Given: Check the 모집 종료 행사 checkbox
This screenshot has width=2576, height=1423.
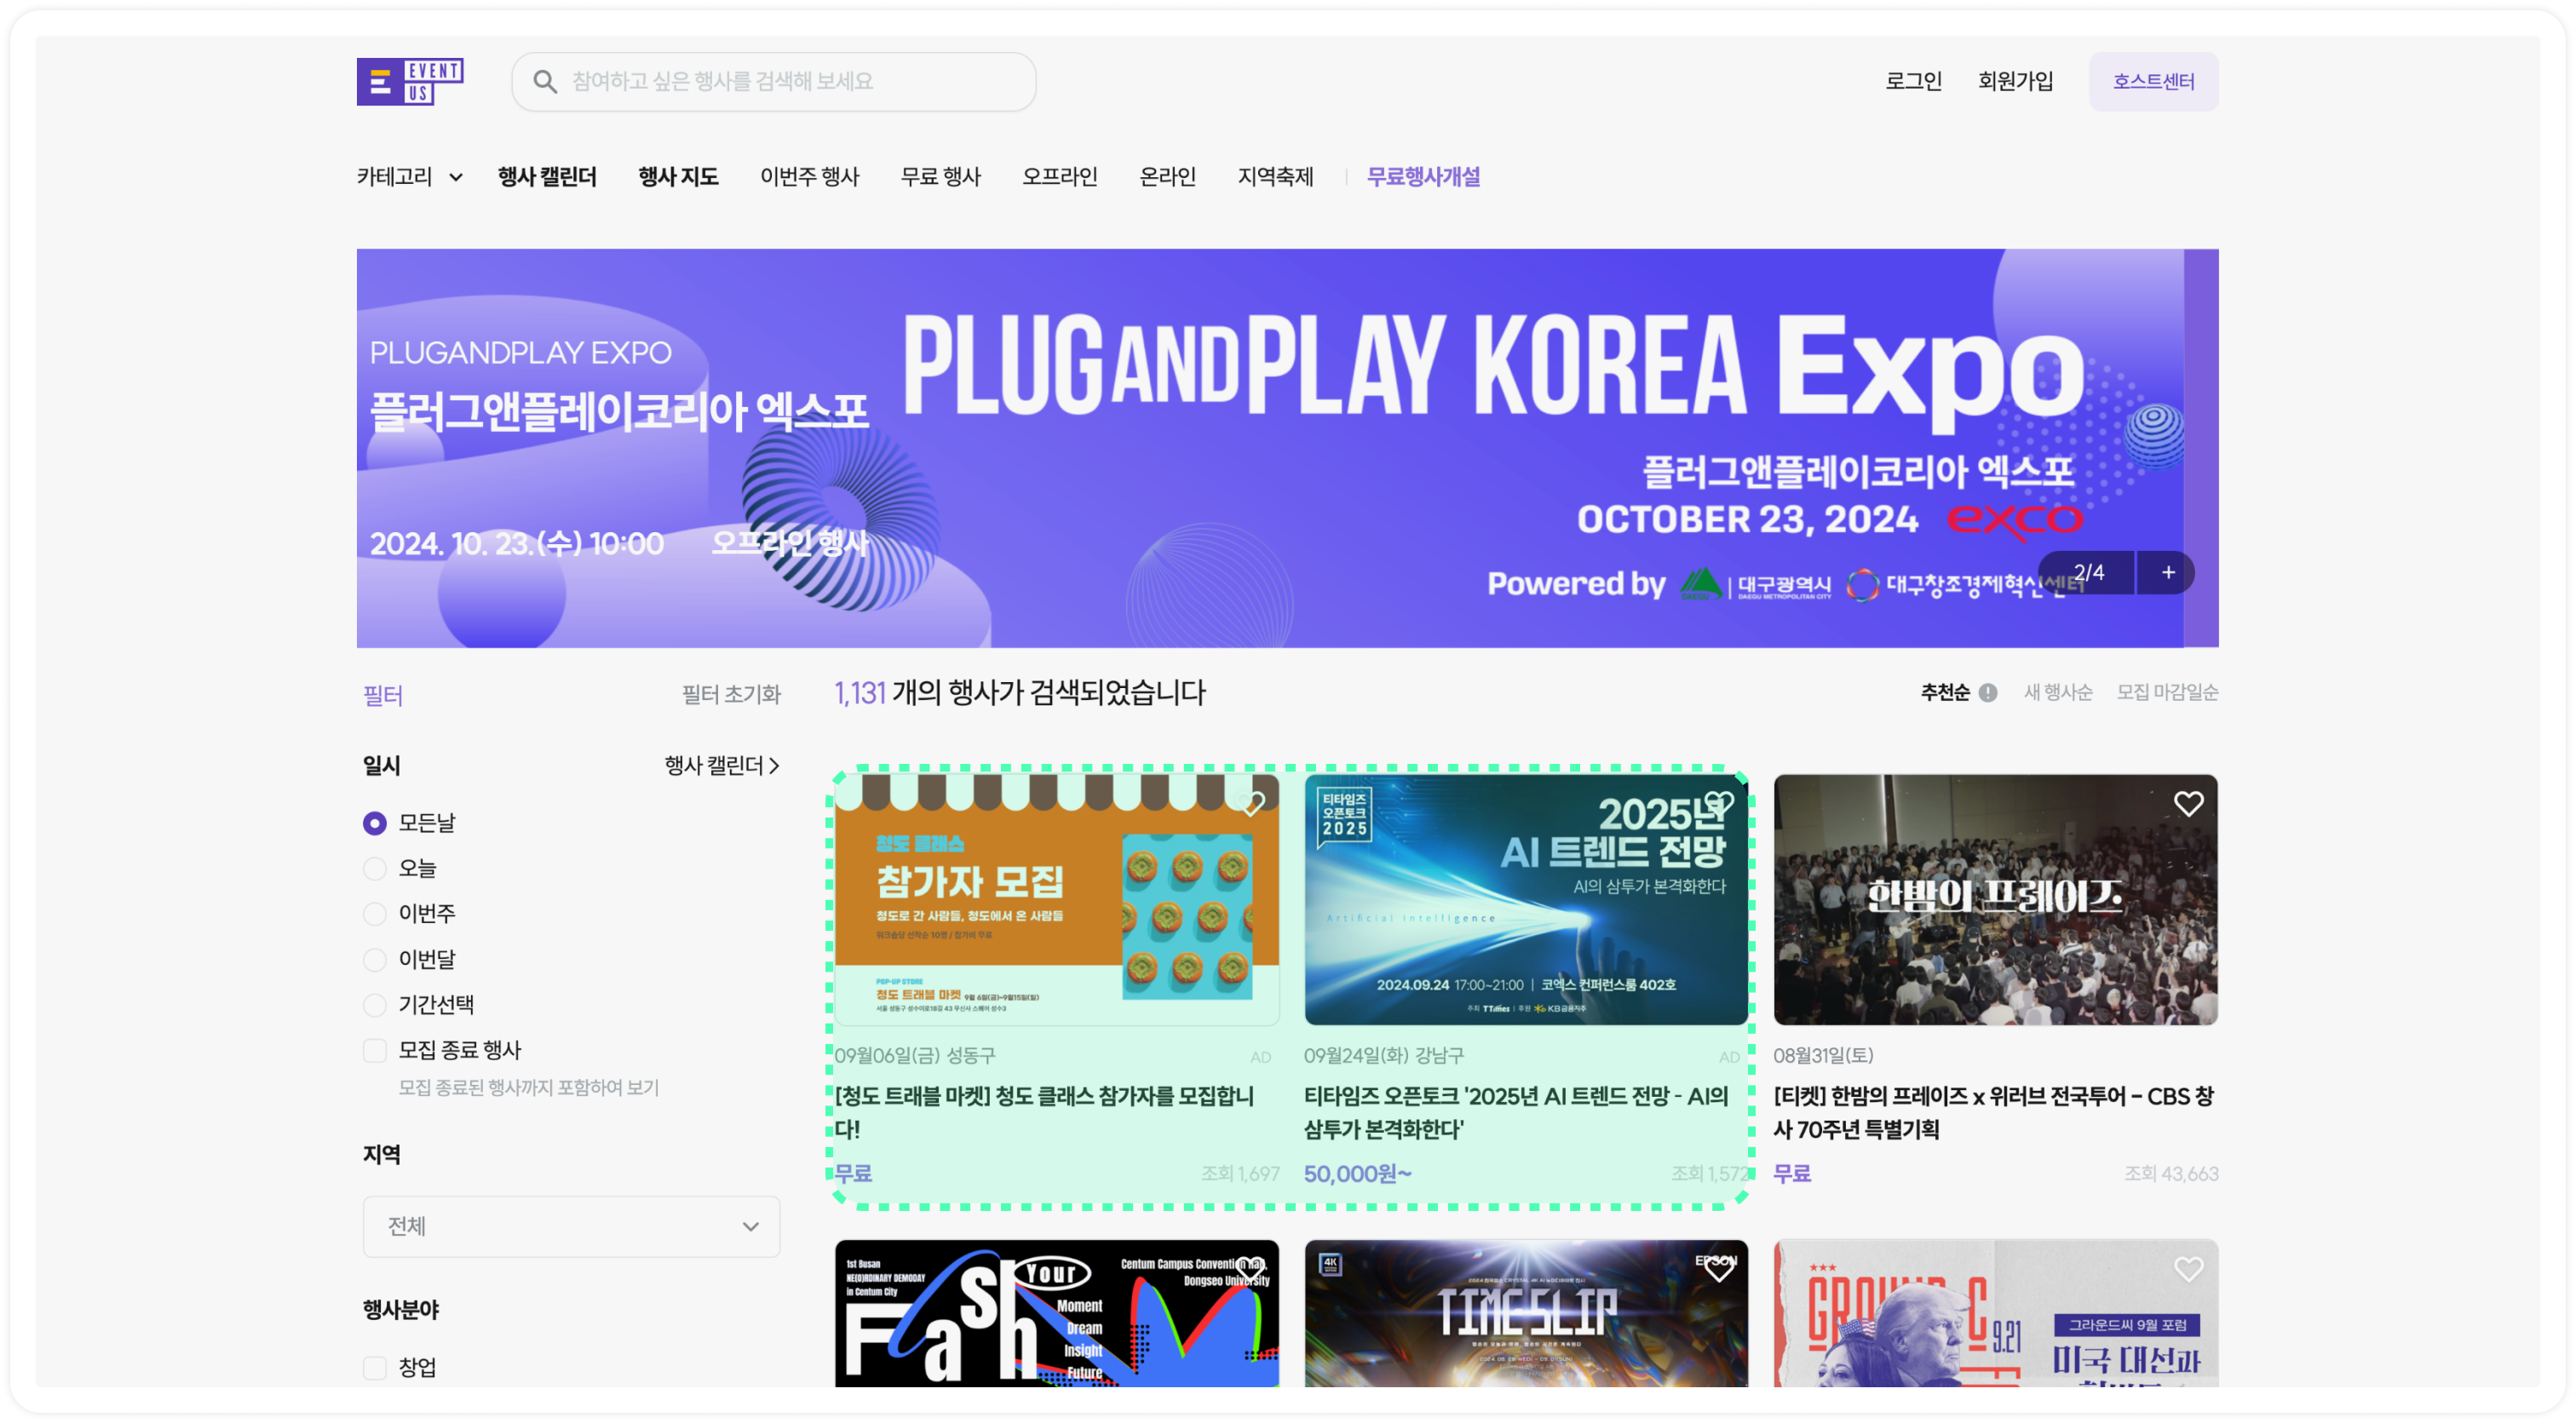Looking at the screenshot, I should (375, 1050).
